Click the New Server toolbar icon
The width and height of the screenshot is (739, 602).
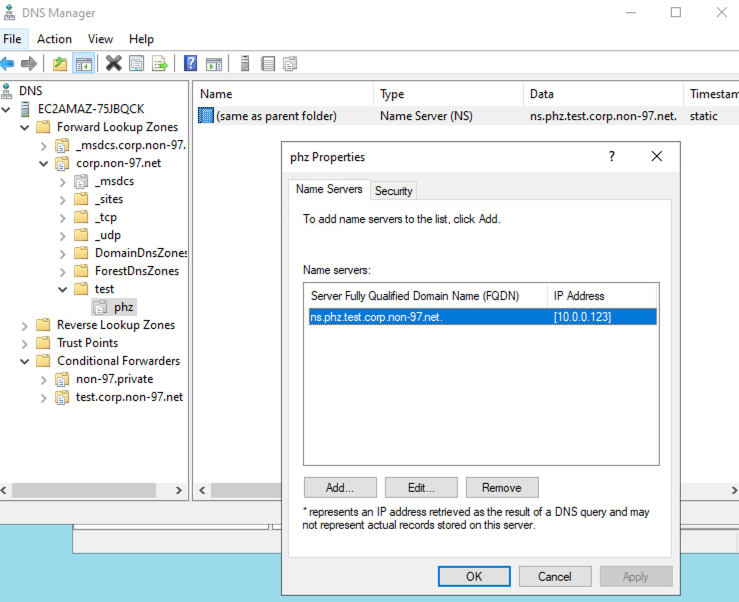click(245, 64)
